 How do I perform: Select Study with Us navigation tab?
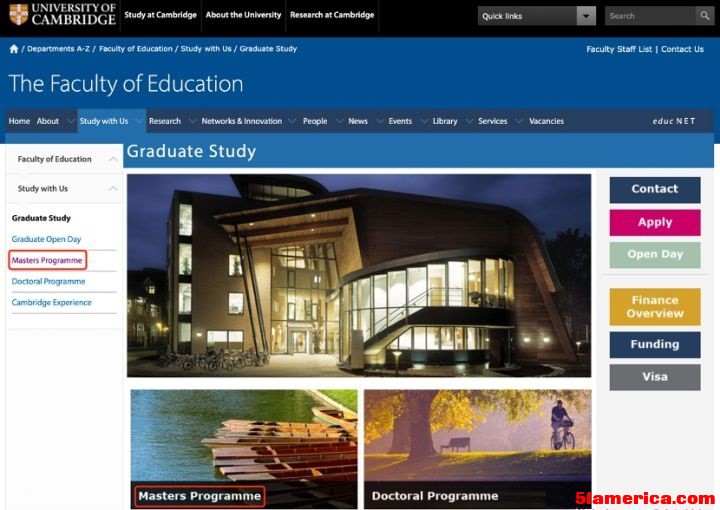104,121
